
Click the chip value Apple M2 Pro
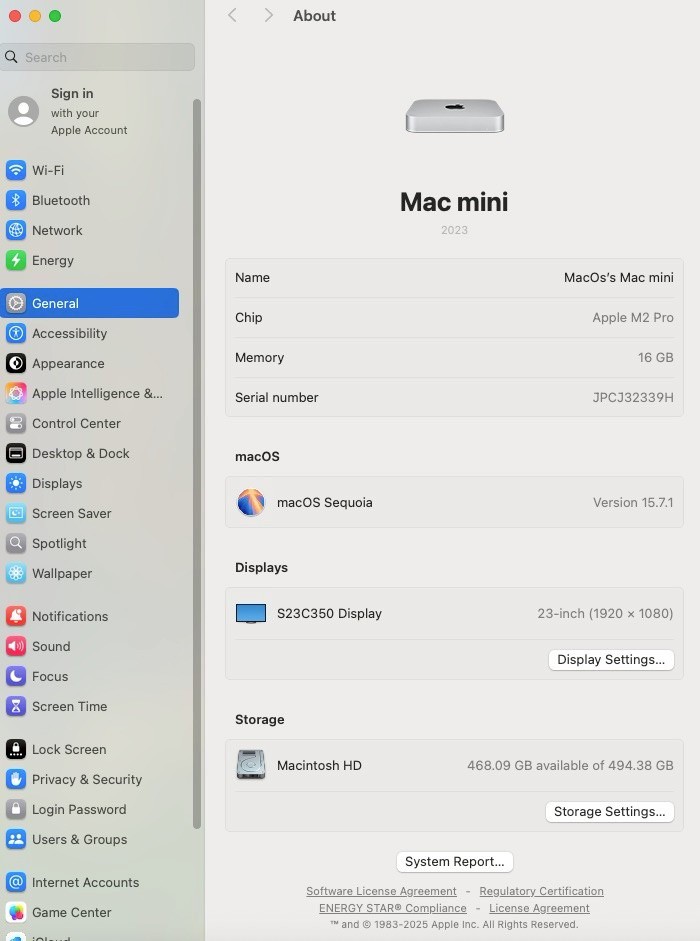pos(633,317)
